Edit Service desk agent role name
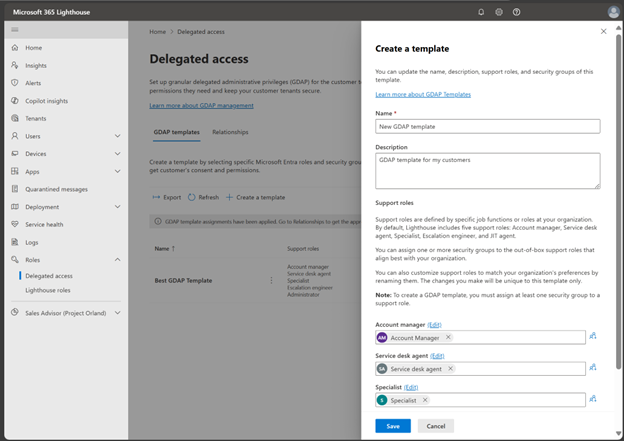Viewport: 624px width, 441px height. tap(437, 356)
